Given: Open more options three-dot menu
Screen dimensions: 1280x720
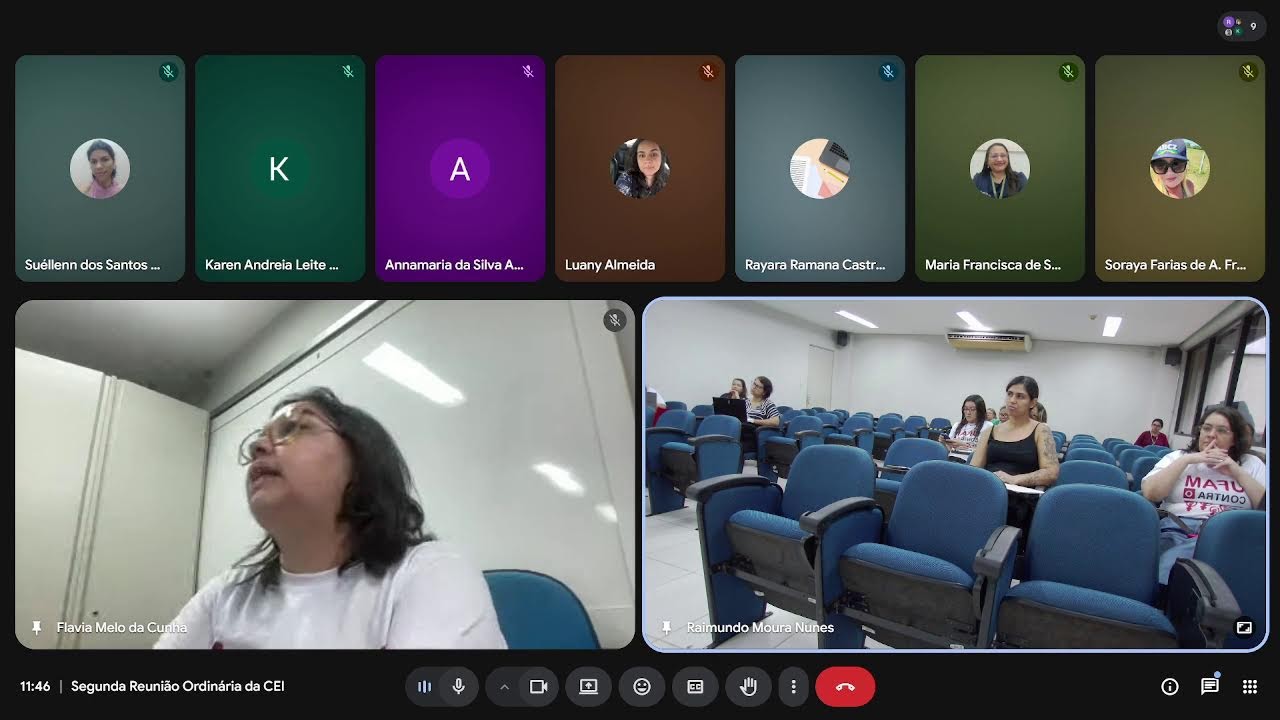Looking at the screenshot, I should click(793, 687).
